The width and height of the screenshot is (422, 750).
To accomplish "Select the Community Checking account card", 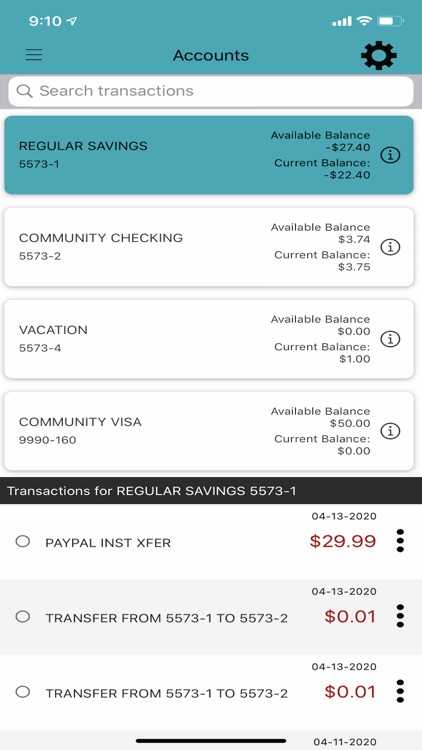I will tap(209, 247).
